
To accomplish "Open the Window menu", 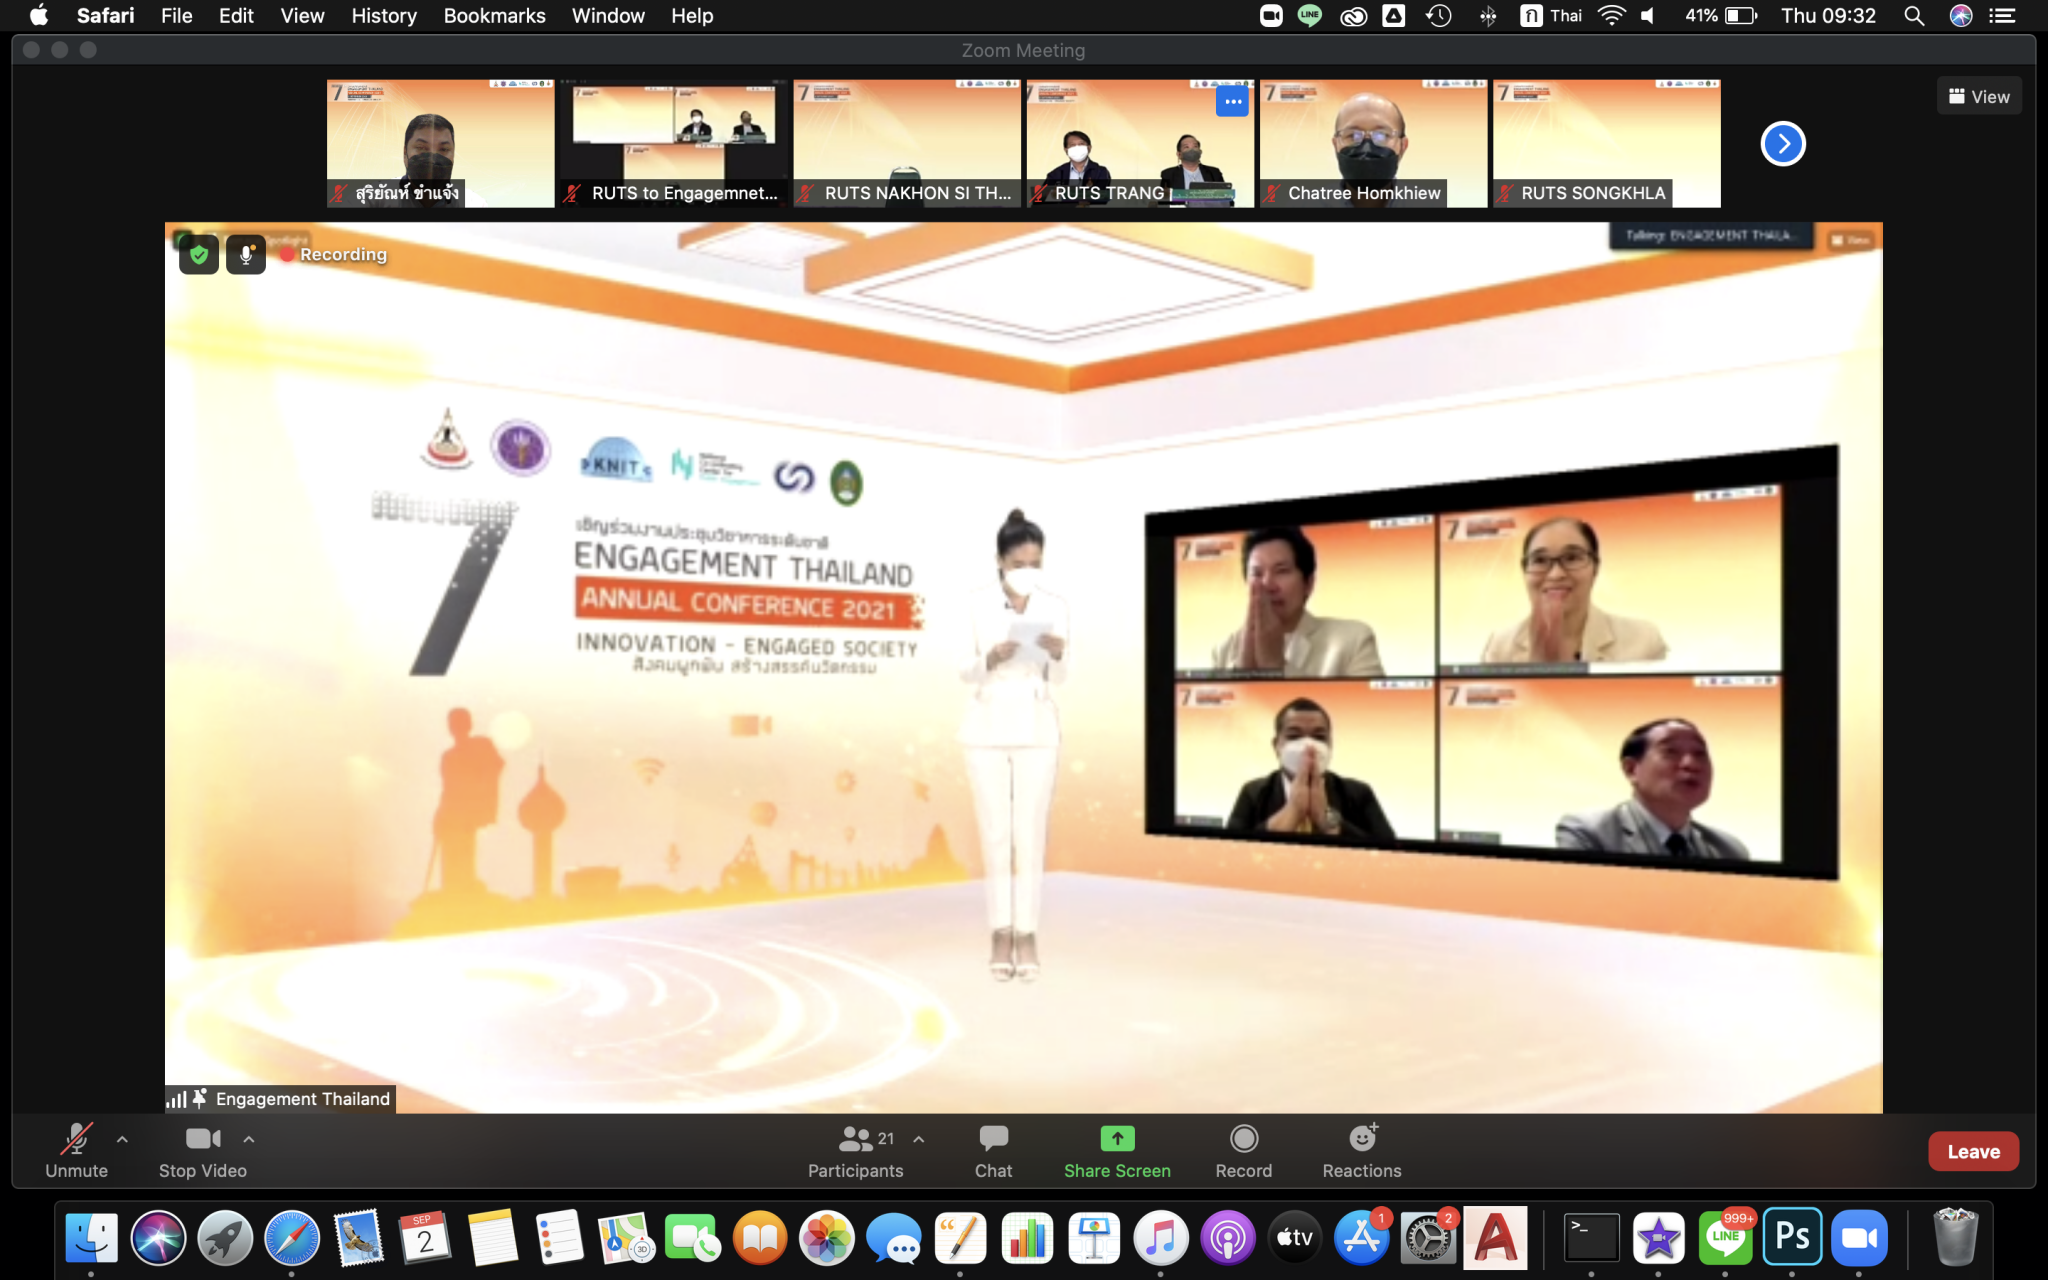I will pyautogui.click(x=608, y=16).
